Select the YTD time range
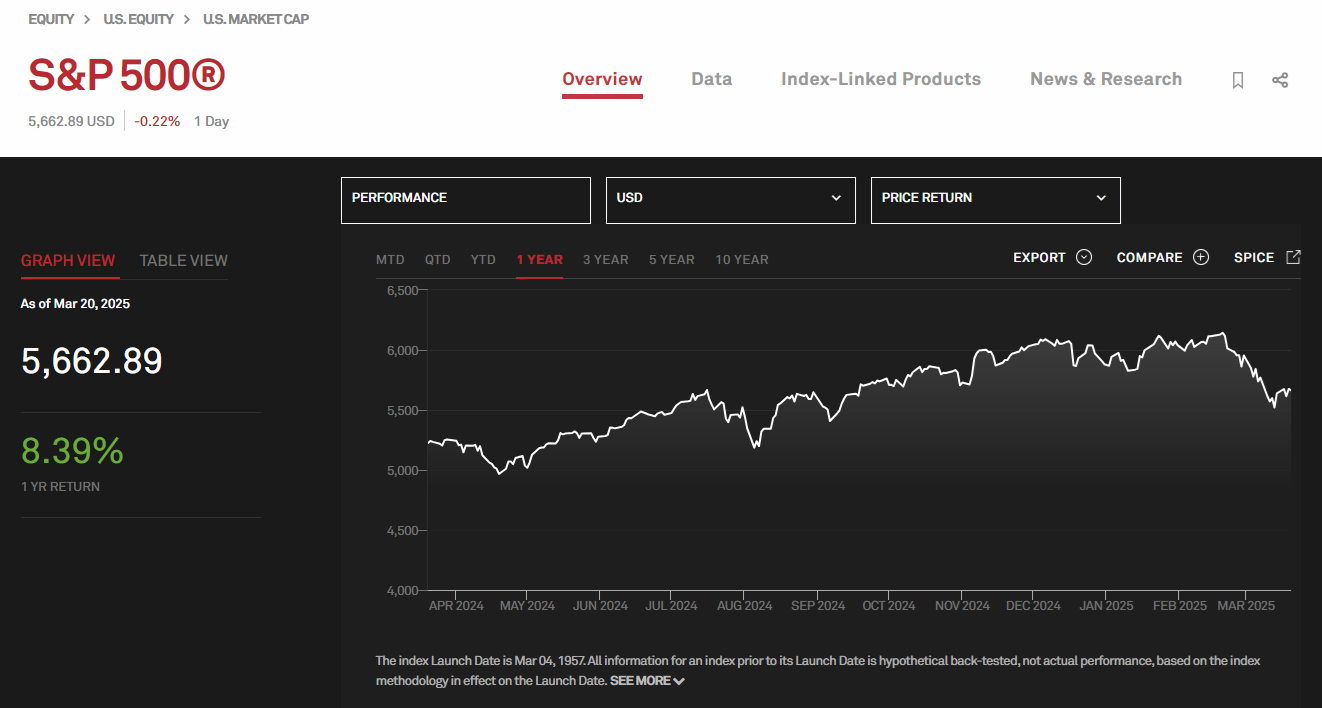Viewport: 1322px width, 708px height. coord(483,259)
